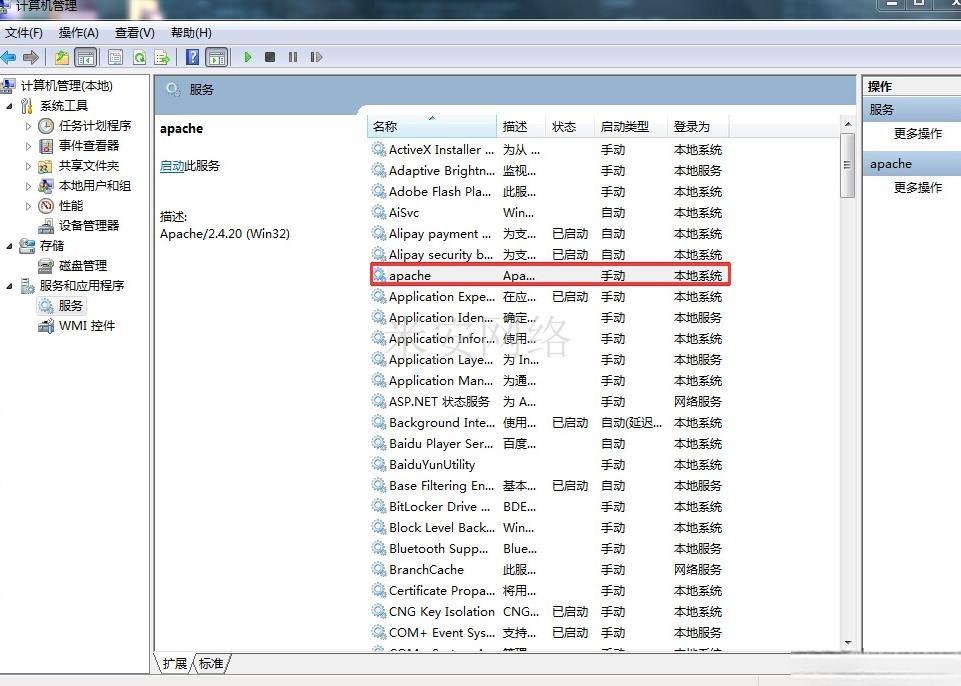Expand the 事件查看器 node
The height and width of the screenshot is (686, 961).
pos(28,147)
